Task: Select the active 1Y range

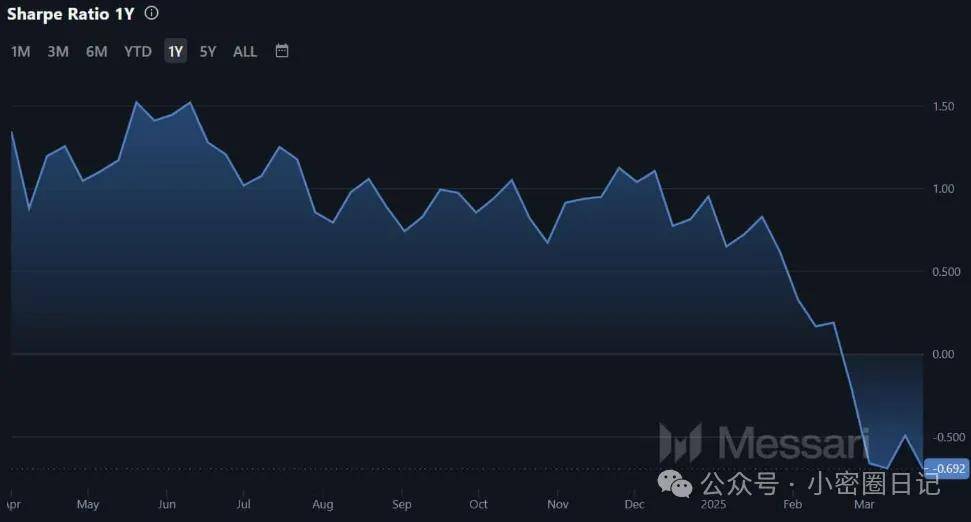Action: click(x=175, y=51)
